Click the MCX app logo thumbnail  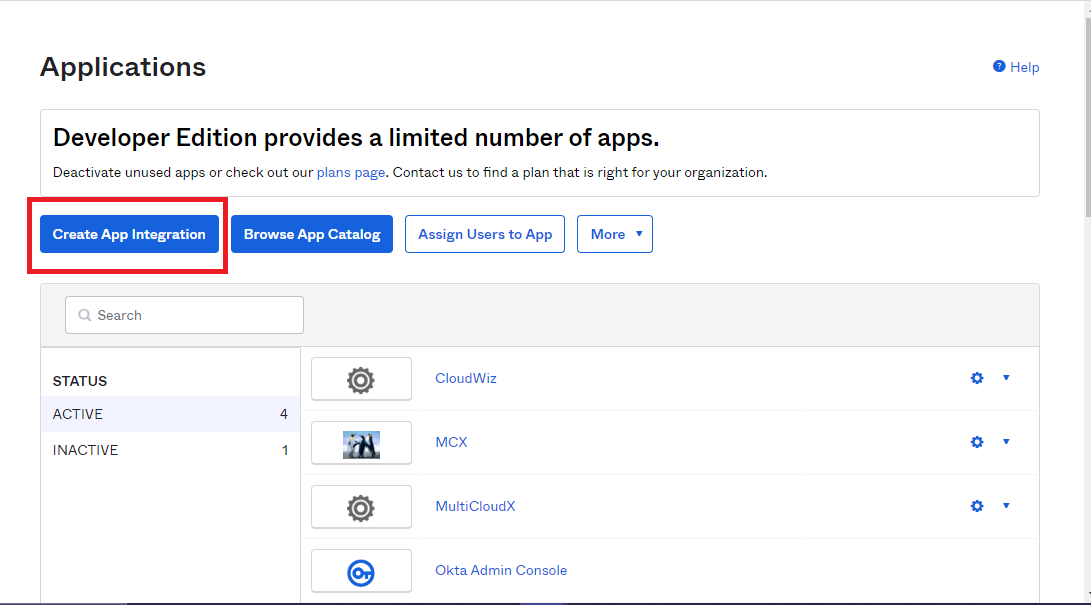361,444
